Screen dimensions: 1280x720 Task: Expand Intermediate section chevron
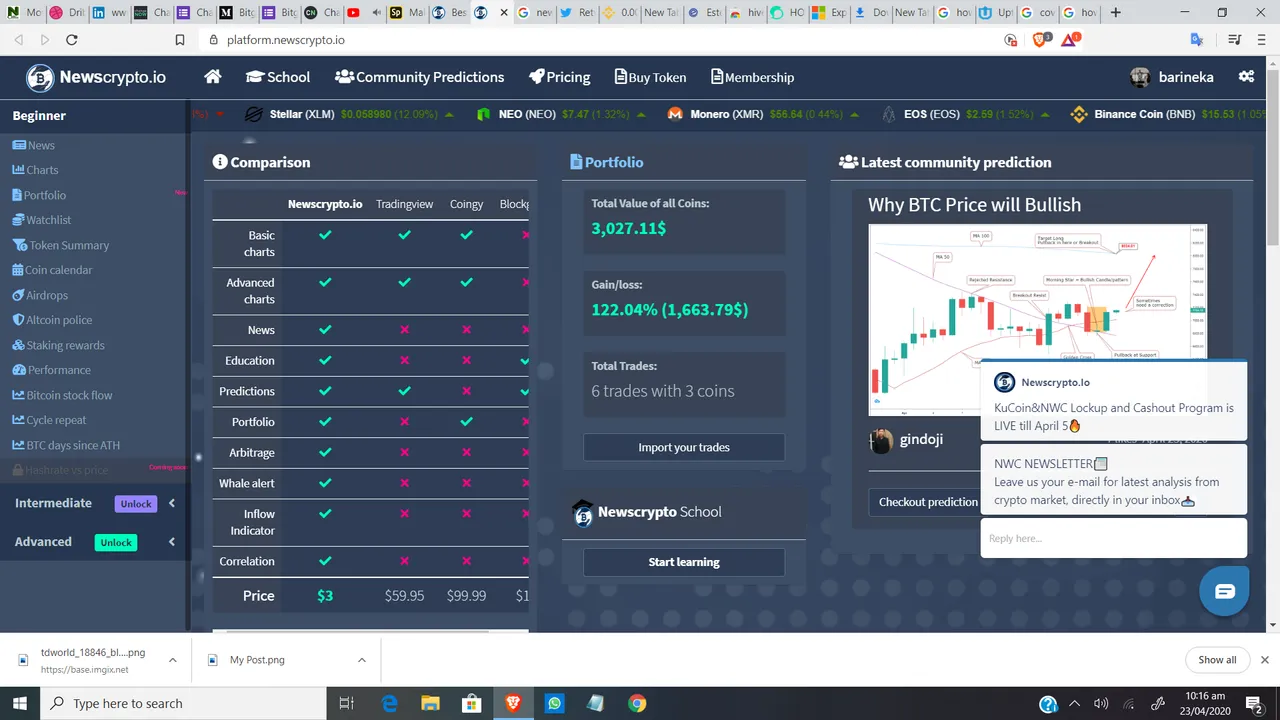pyautogui.click(x=172, y=504)
